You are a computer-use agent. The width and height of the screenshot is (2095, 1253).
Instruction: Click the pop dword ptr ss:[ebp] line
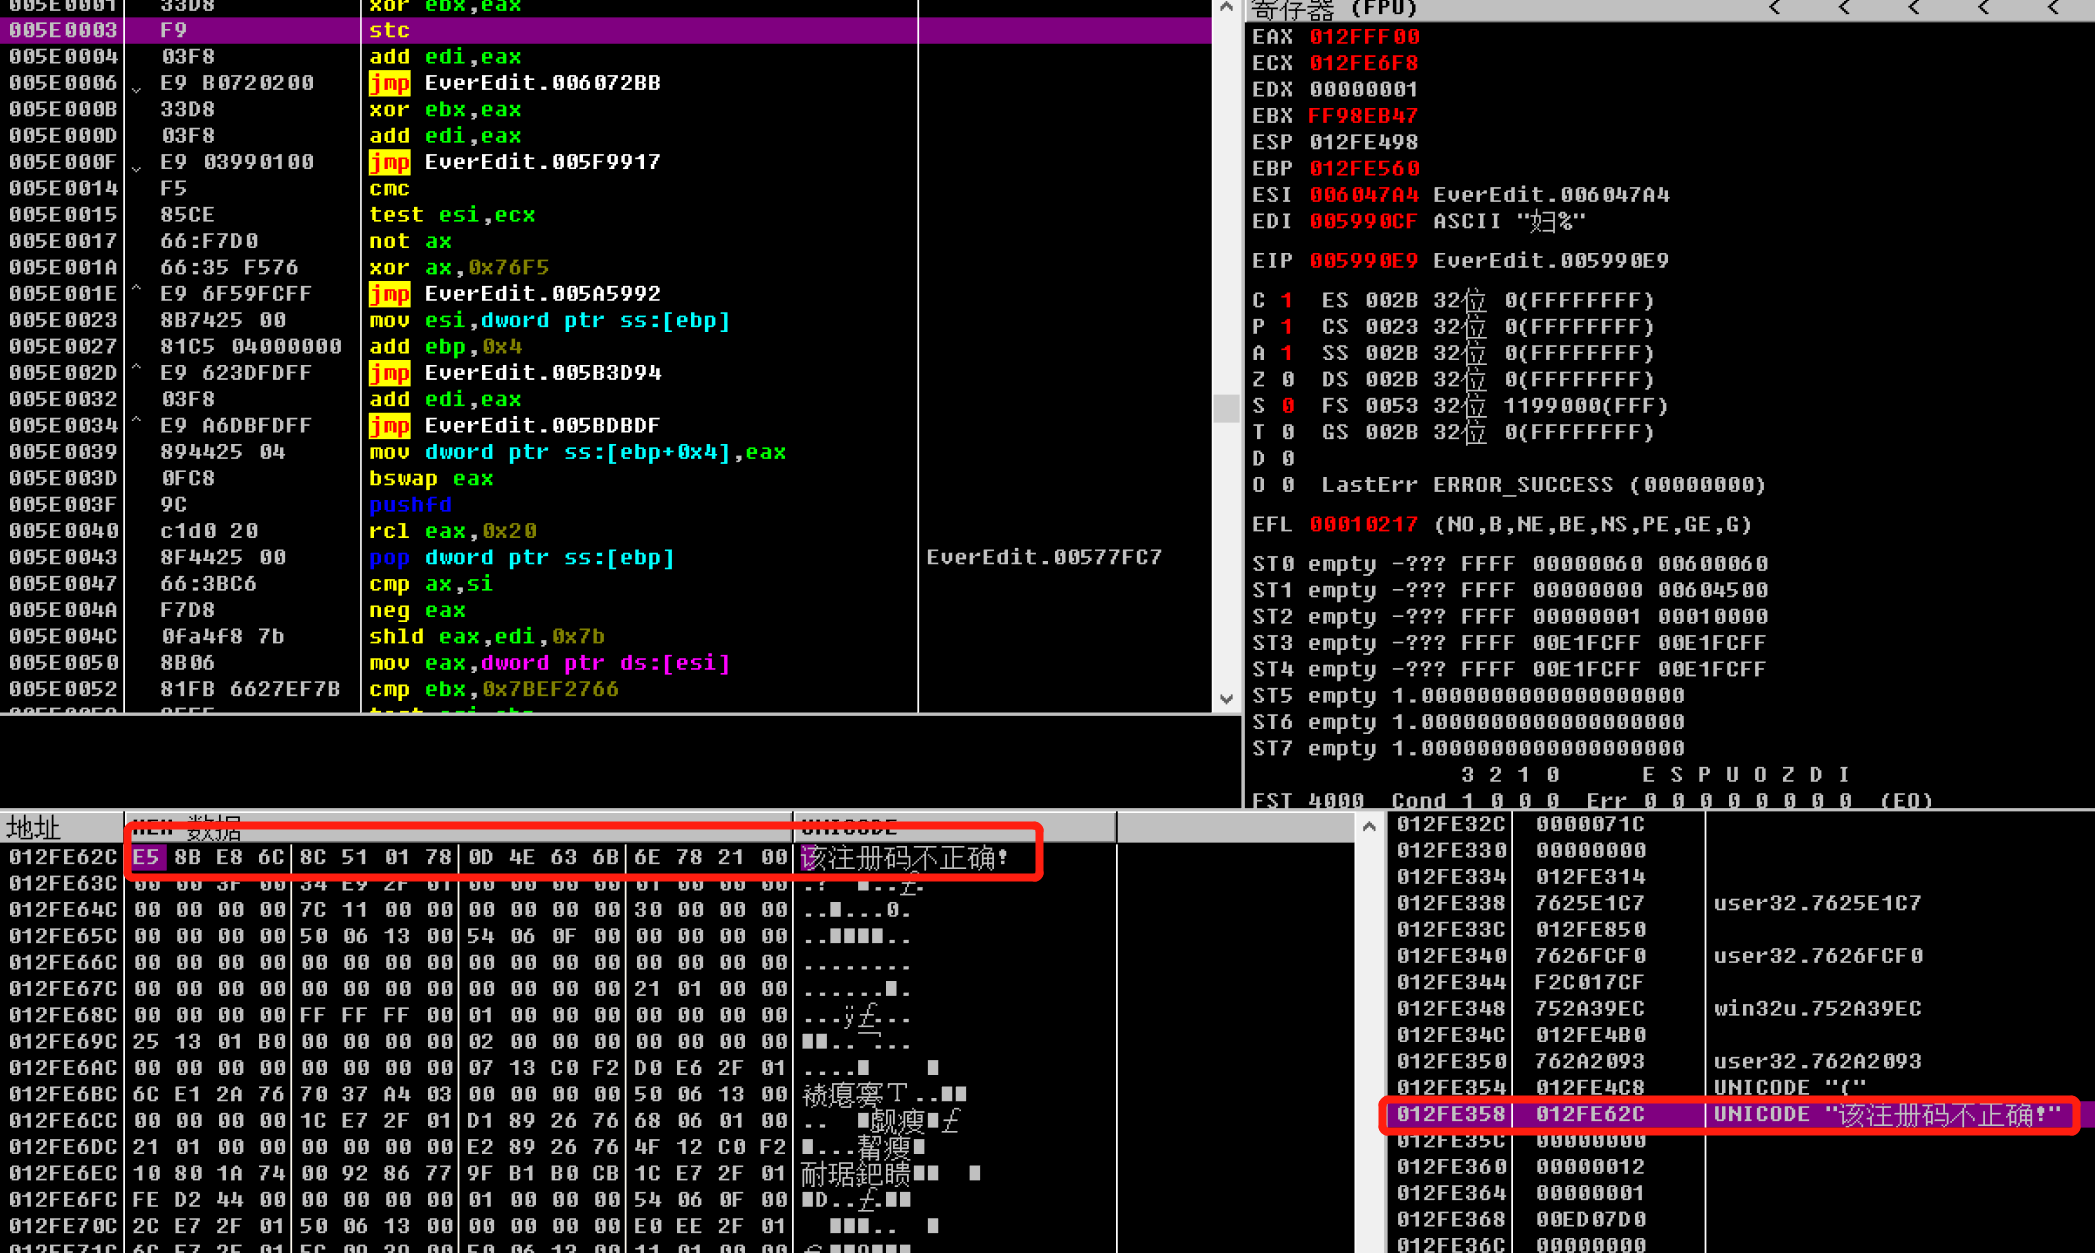coord(522,558)
